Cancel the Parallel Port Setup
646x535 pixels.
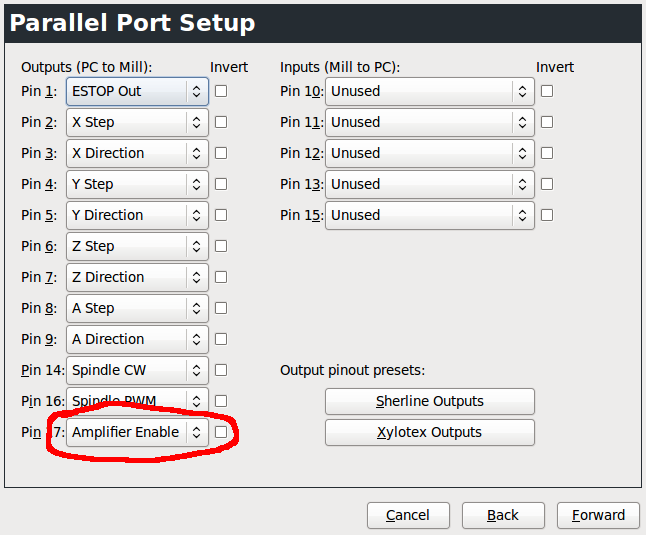click(408, 515)
